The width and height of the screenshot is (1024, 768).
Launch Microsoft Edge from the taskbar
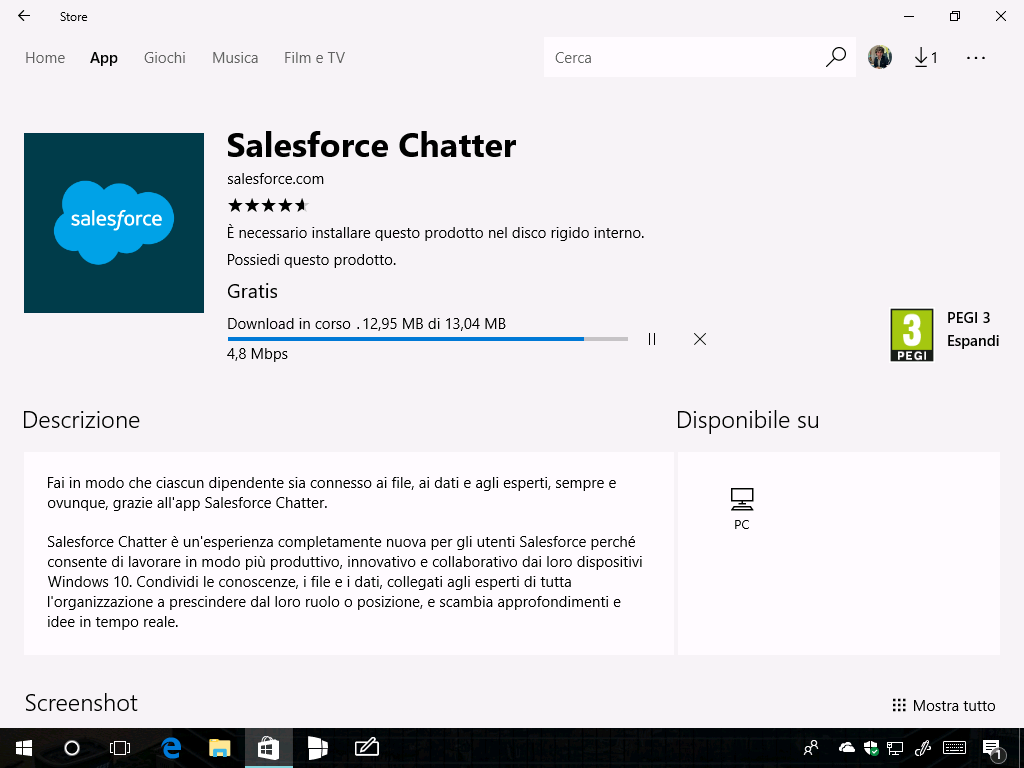171,748
